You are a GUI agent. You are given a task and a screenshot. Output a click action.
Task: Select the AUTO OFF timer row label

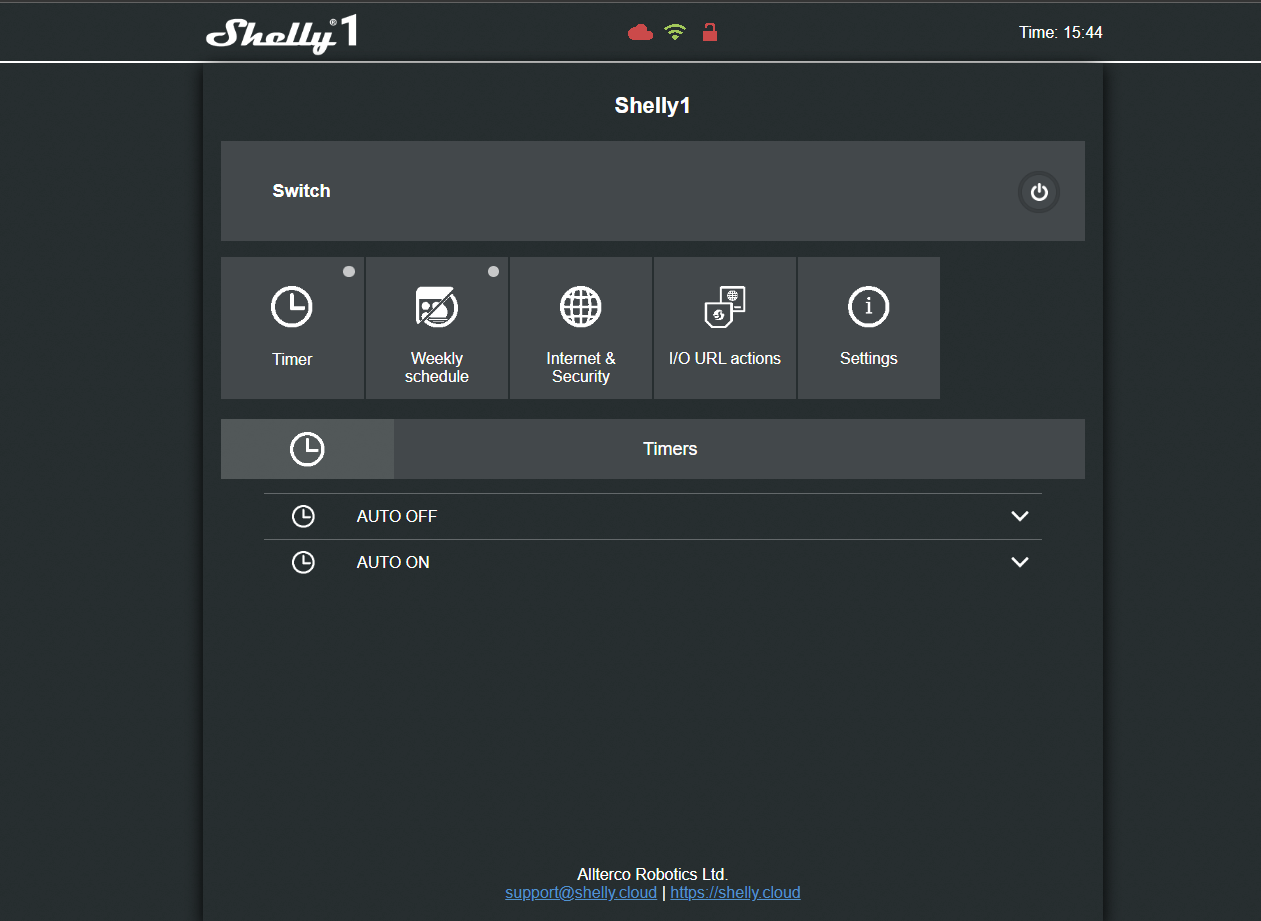coord(397,517)
